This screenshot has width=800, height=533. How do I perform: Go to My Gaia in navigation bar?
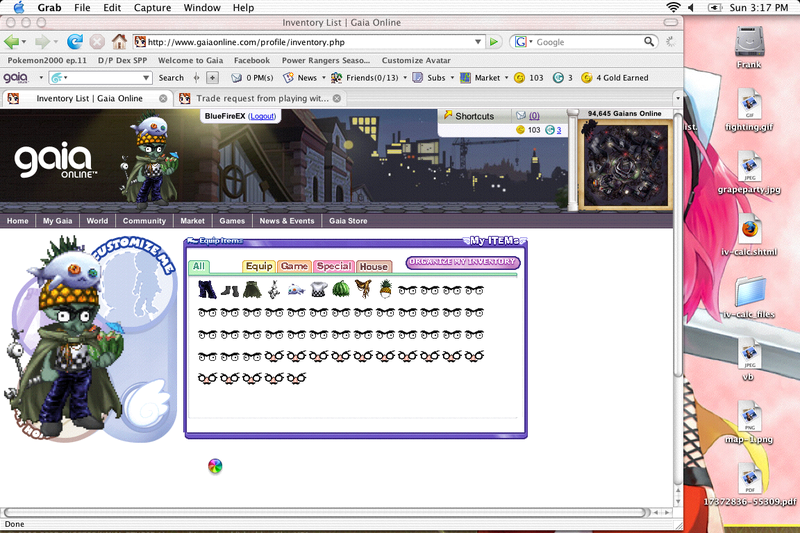57,221
